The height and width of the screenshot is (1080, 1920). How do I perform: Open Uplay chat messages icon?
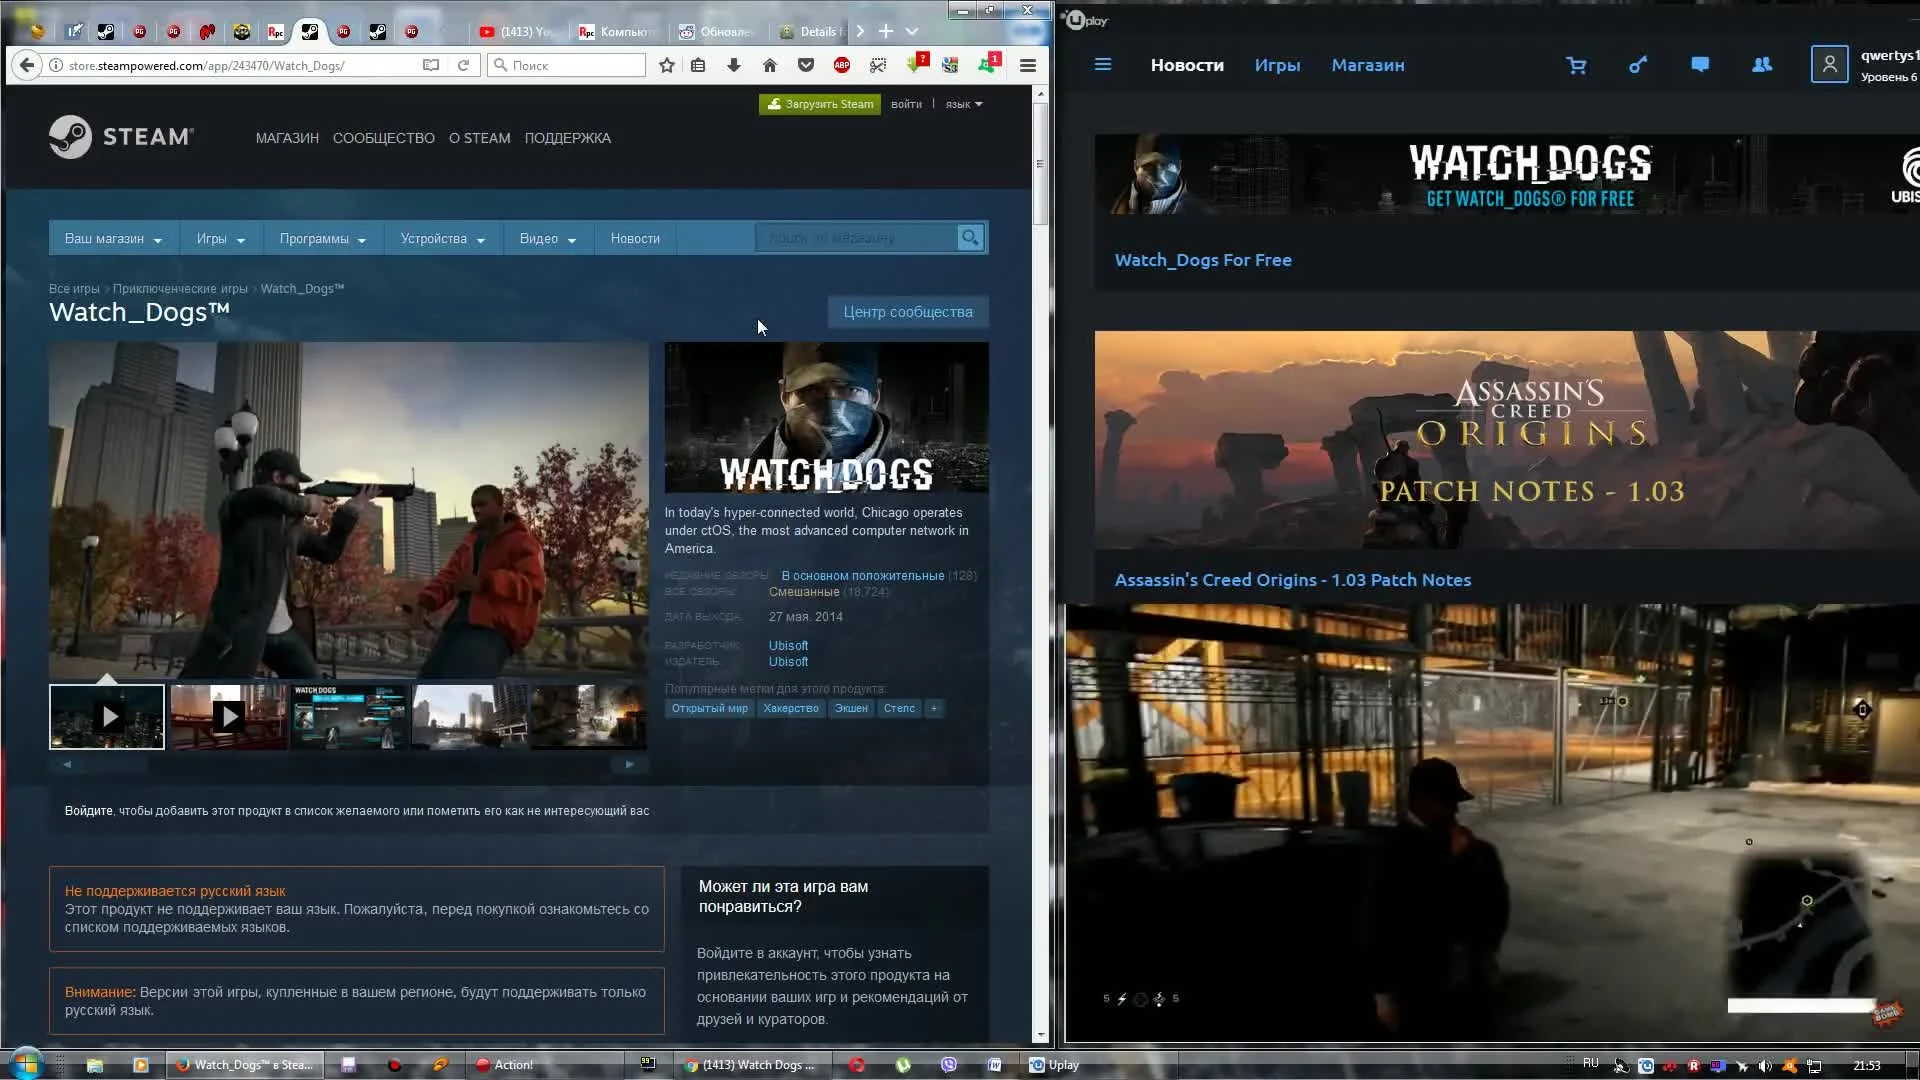[x=1699, y=65]
